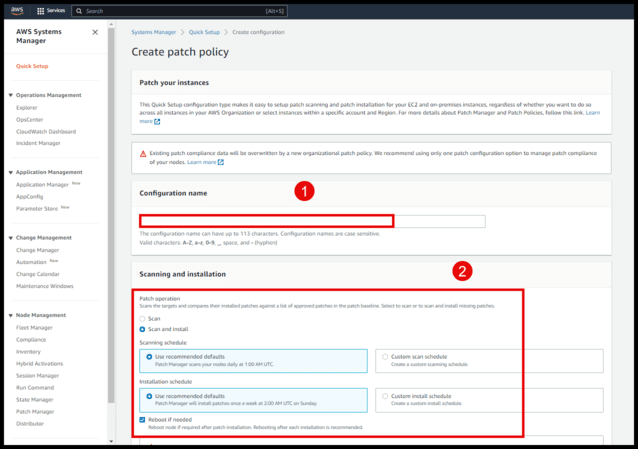The image size is (638, 449).
Task: Open Application Manager
Action: click(42, 184)
